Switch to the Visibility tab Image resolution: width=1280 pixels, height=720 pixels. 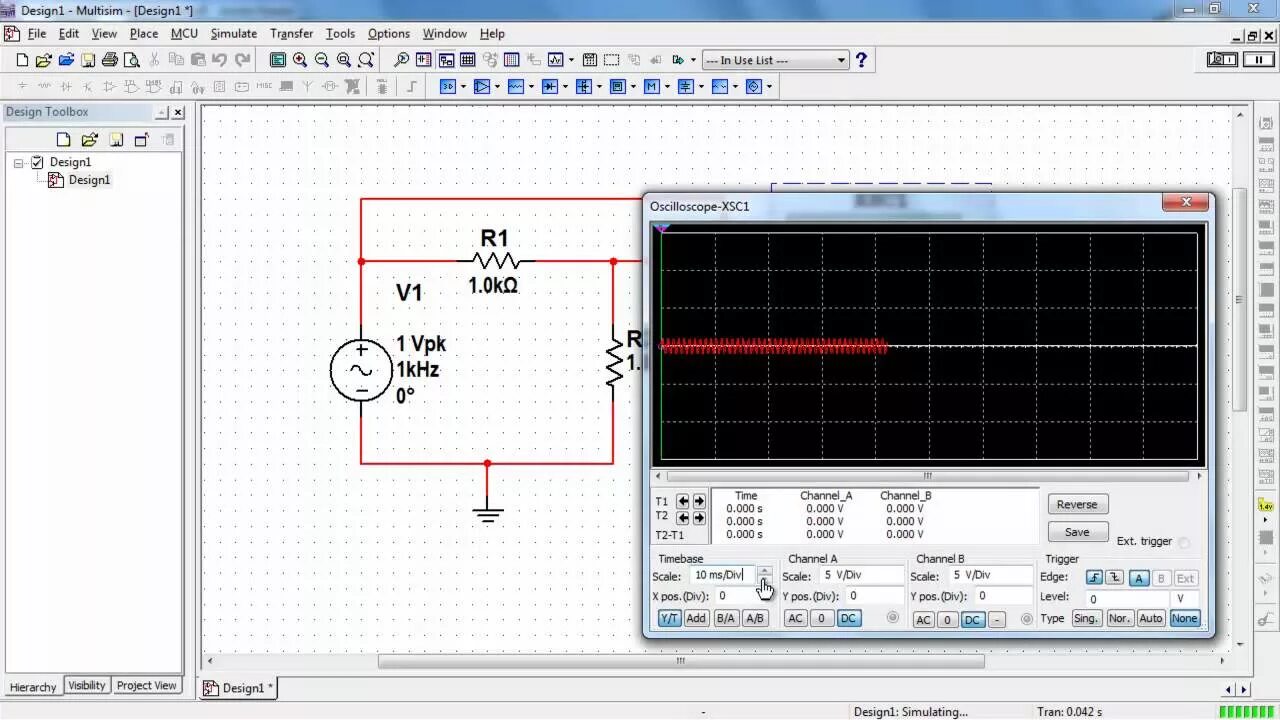(x=87, y=686)
